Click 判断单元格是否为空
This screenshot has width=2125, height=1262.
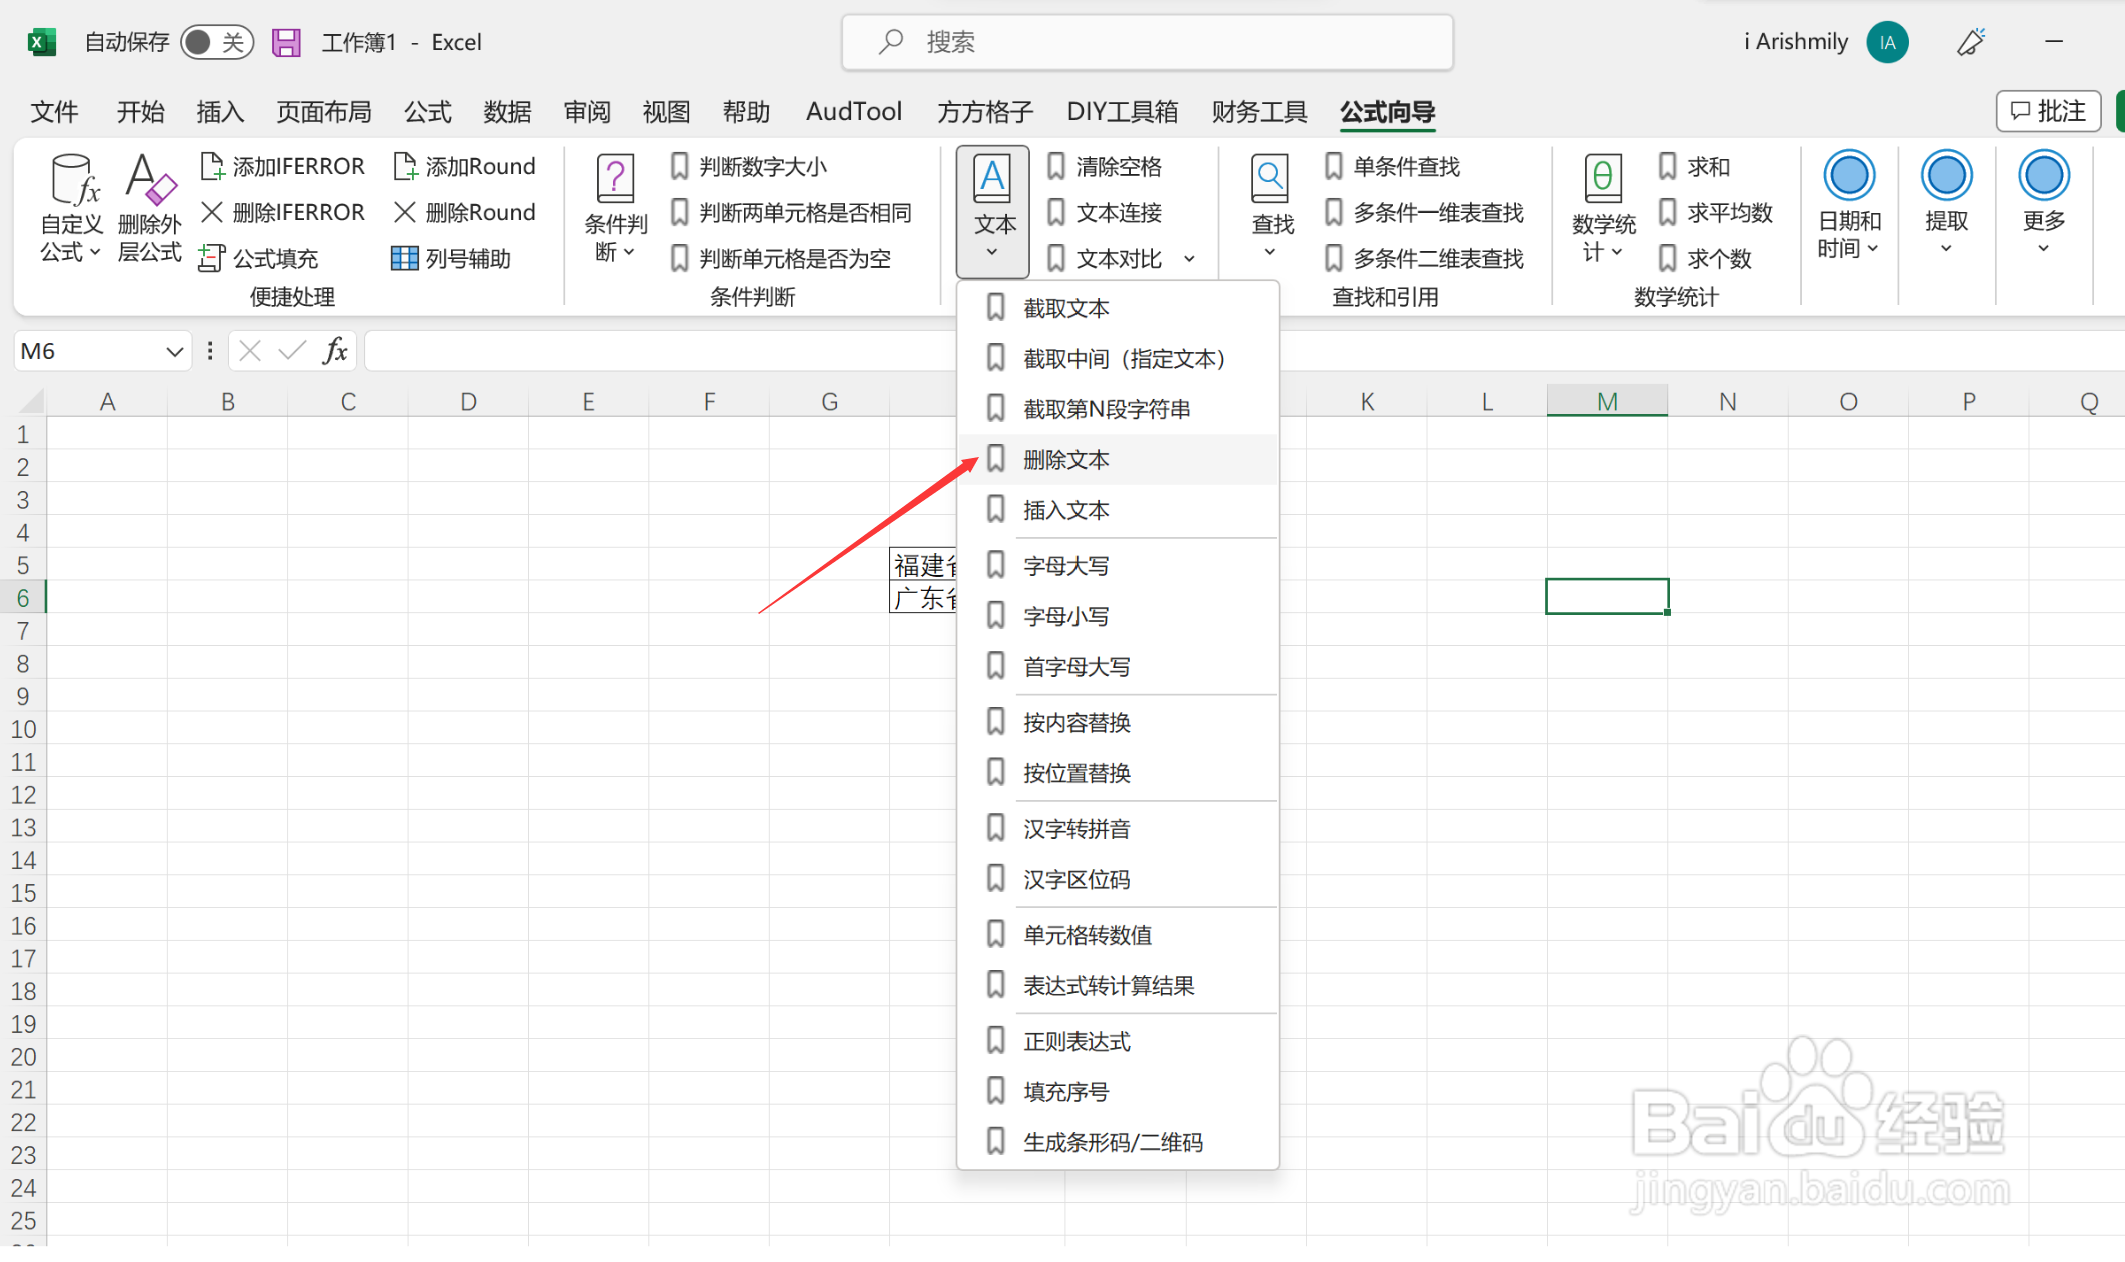click(781, 258)
